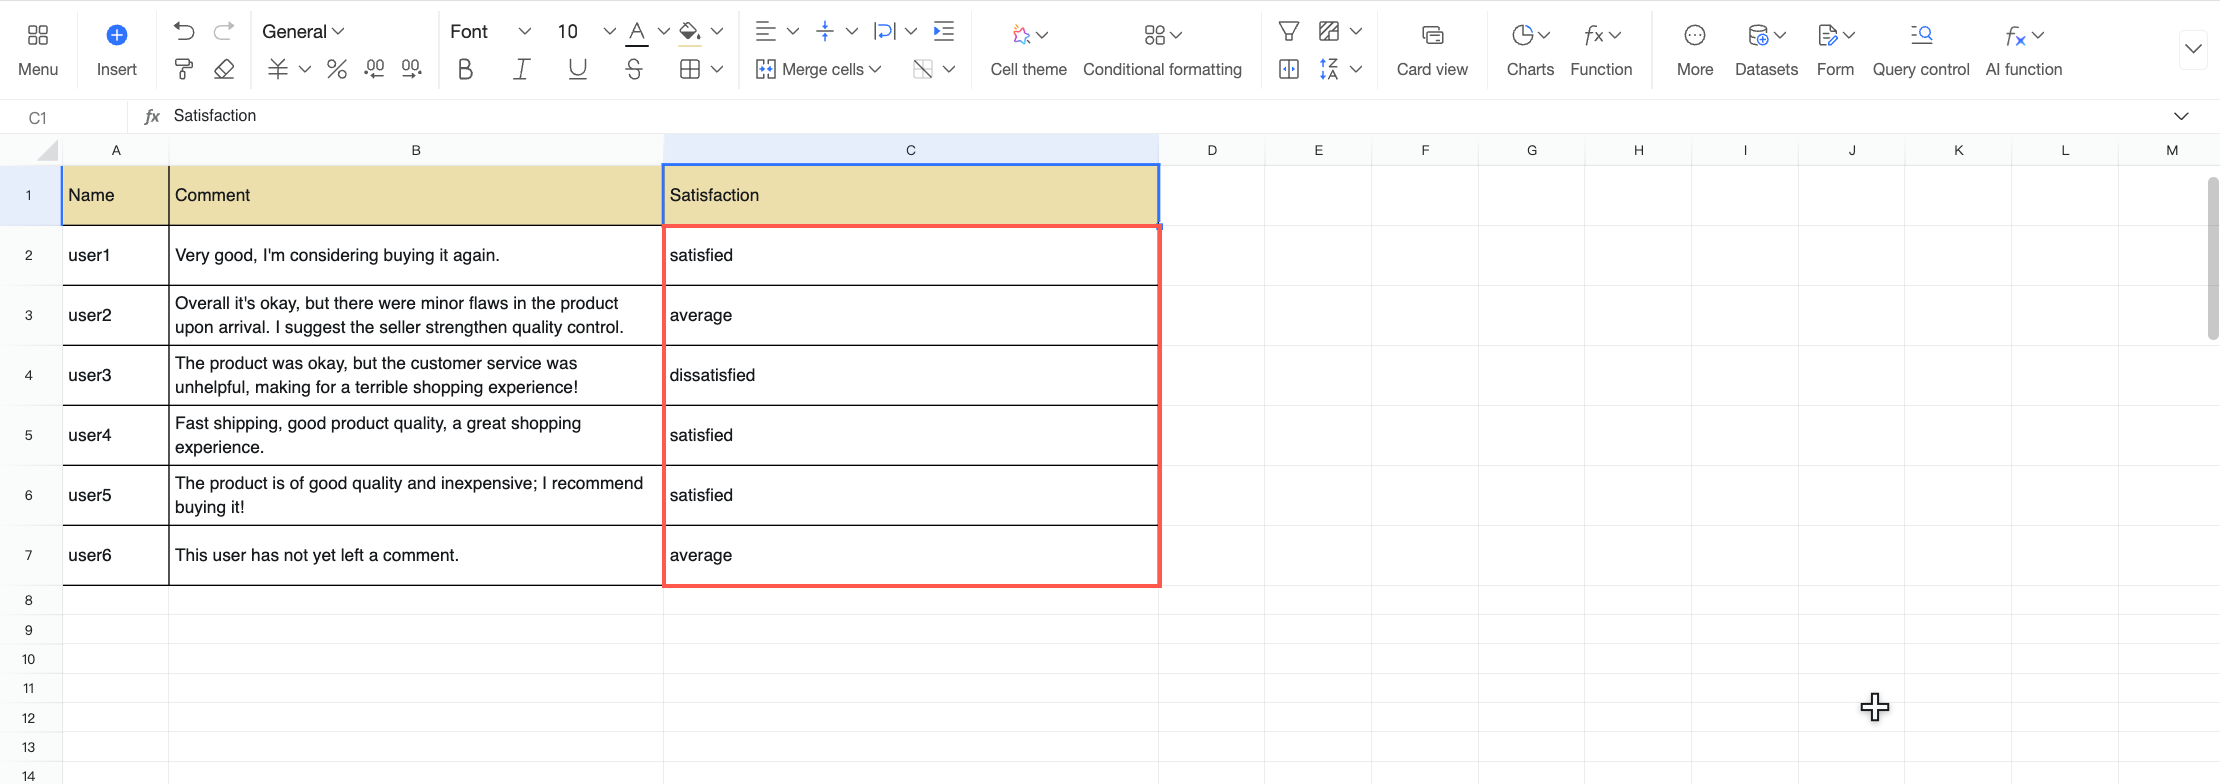Open the main Menu
Viewport: 2220px width, 784px height.
click(38, 50)
